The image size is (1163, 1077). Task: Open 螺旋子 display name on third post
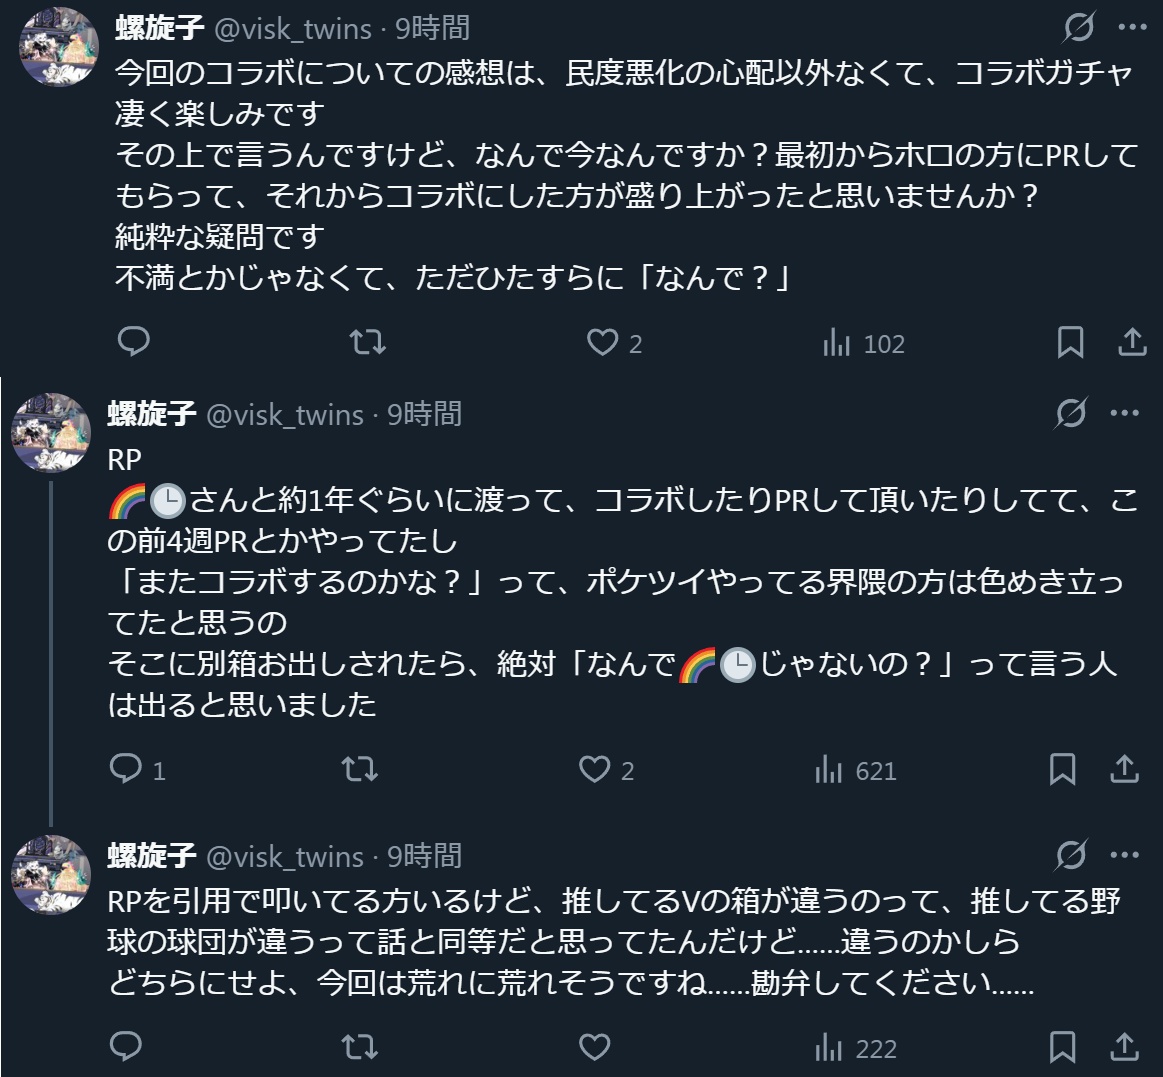pyautogui.click(x=151, y=856)
